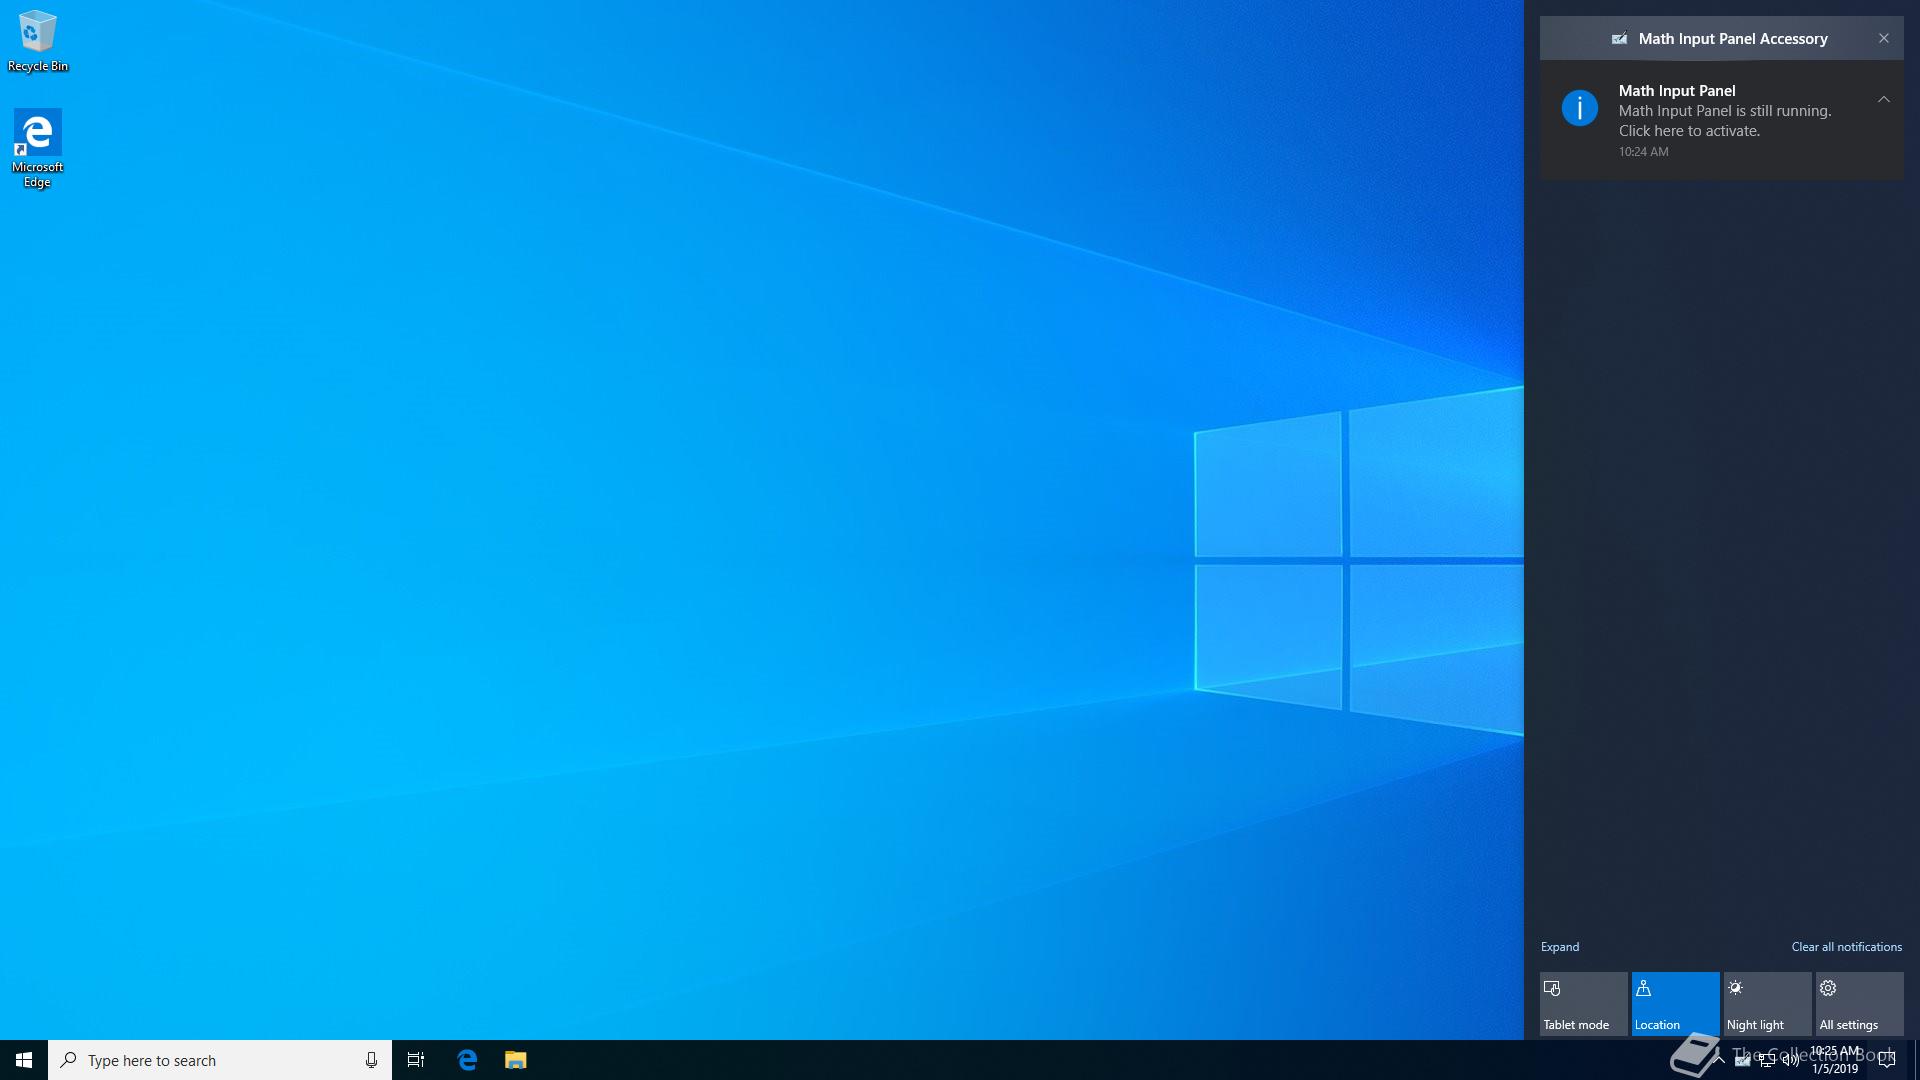Enable the Night light quick action
This screenshot has height=1080, width=1920.
click(1767, 1004)
